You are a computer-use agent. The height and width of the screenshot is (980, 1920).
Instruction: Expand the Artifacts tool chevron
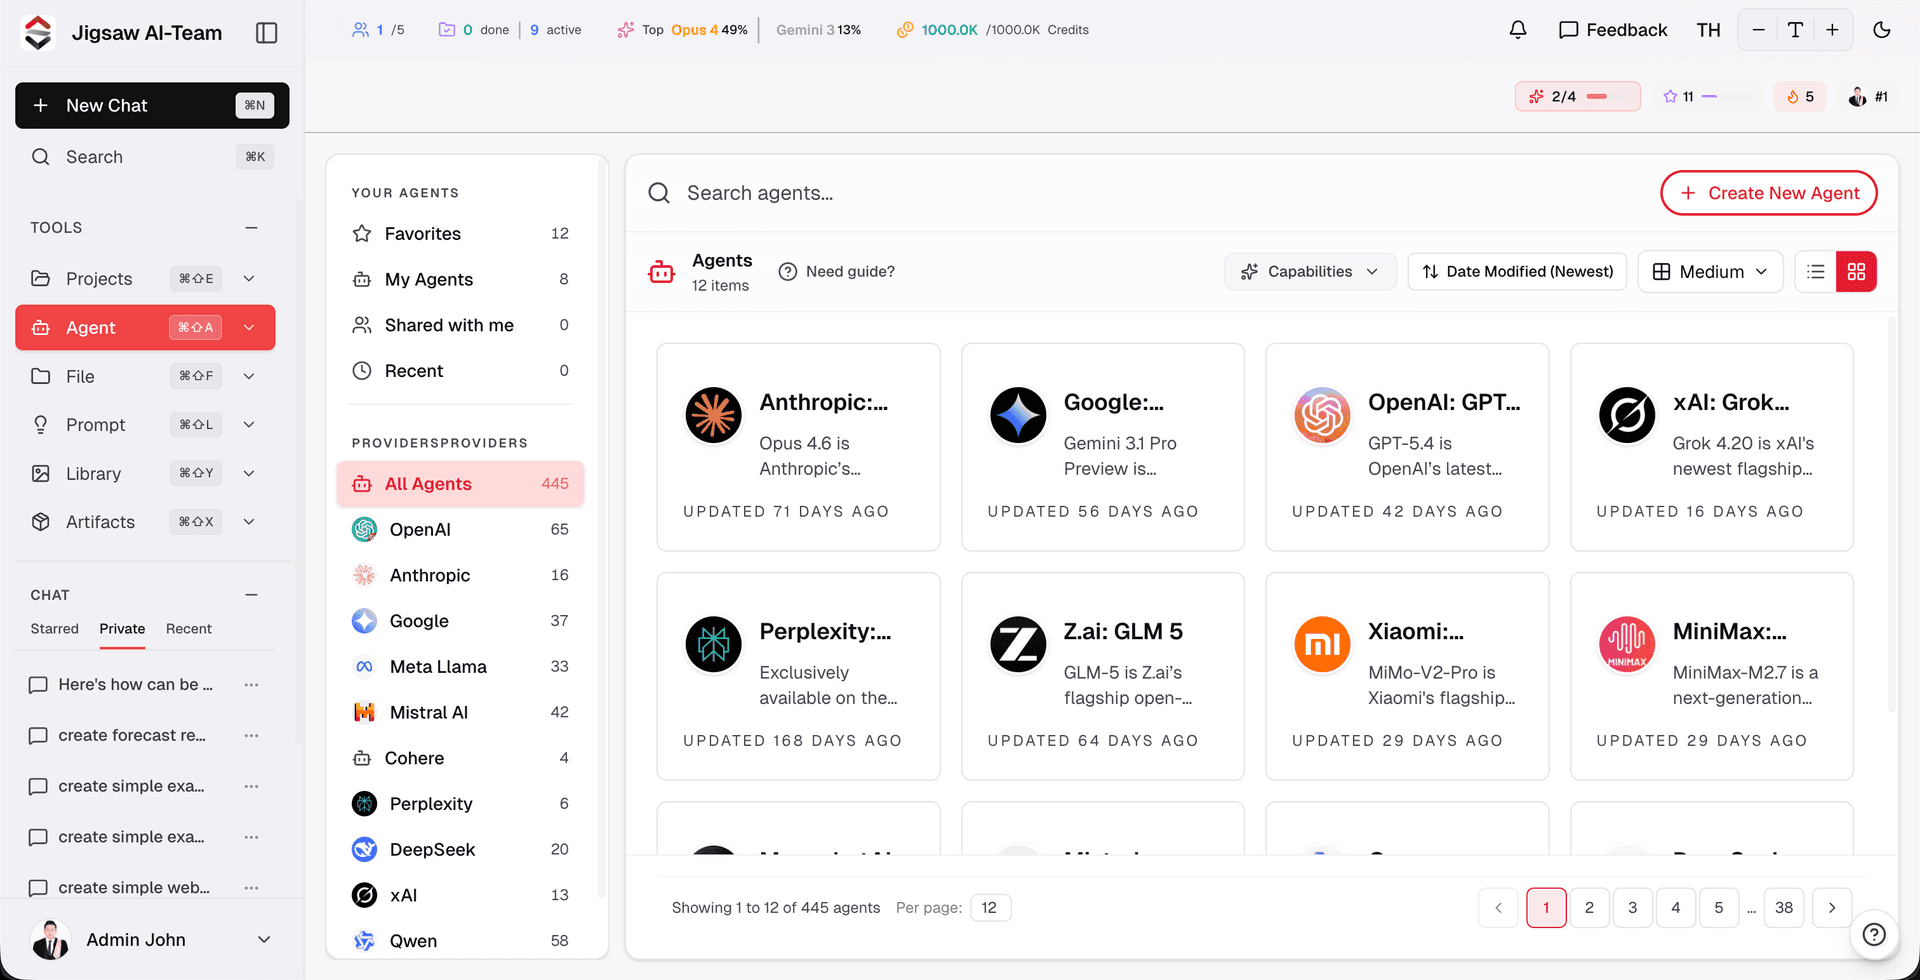point(249,522)
